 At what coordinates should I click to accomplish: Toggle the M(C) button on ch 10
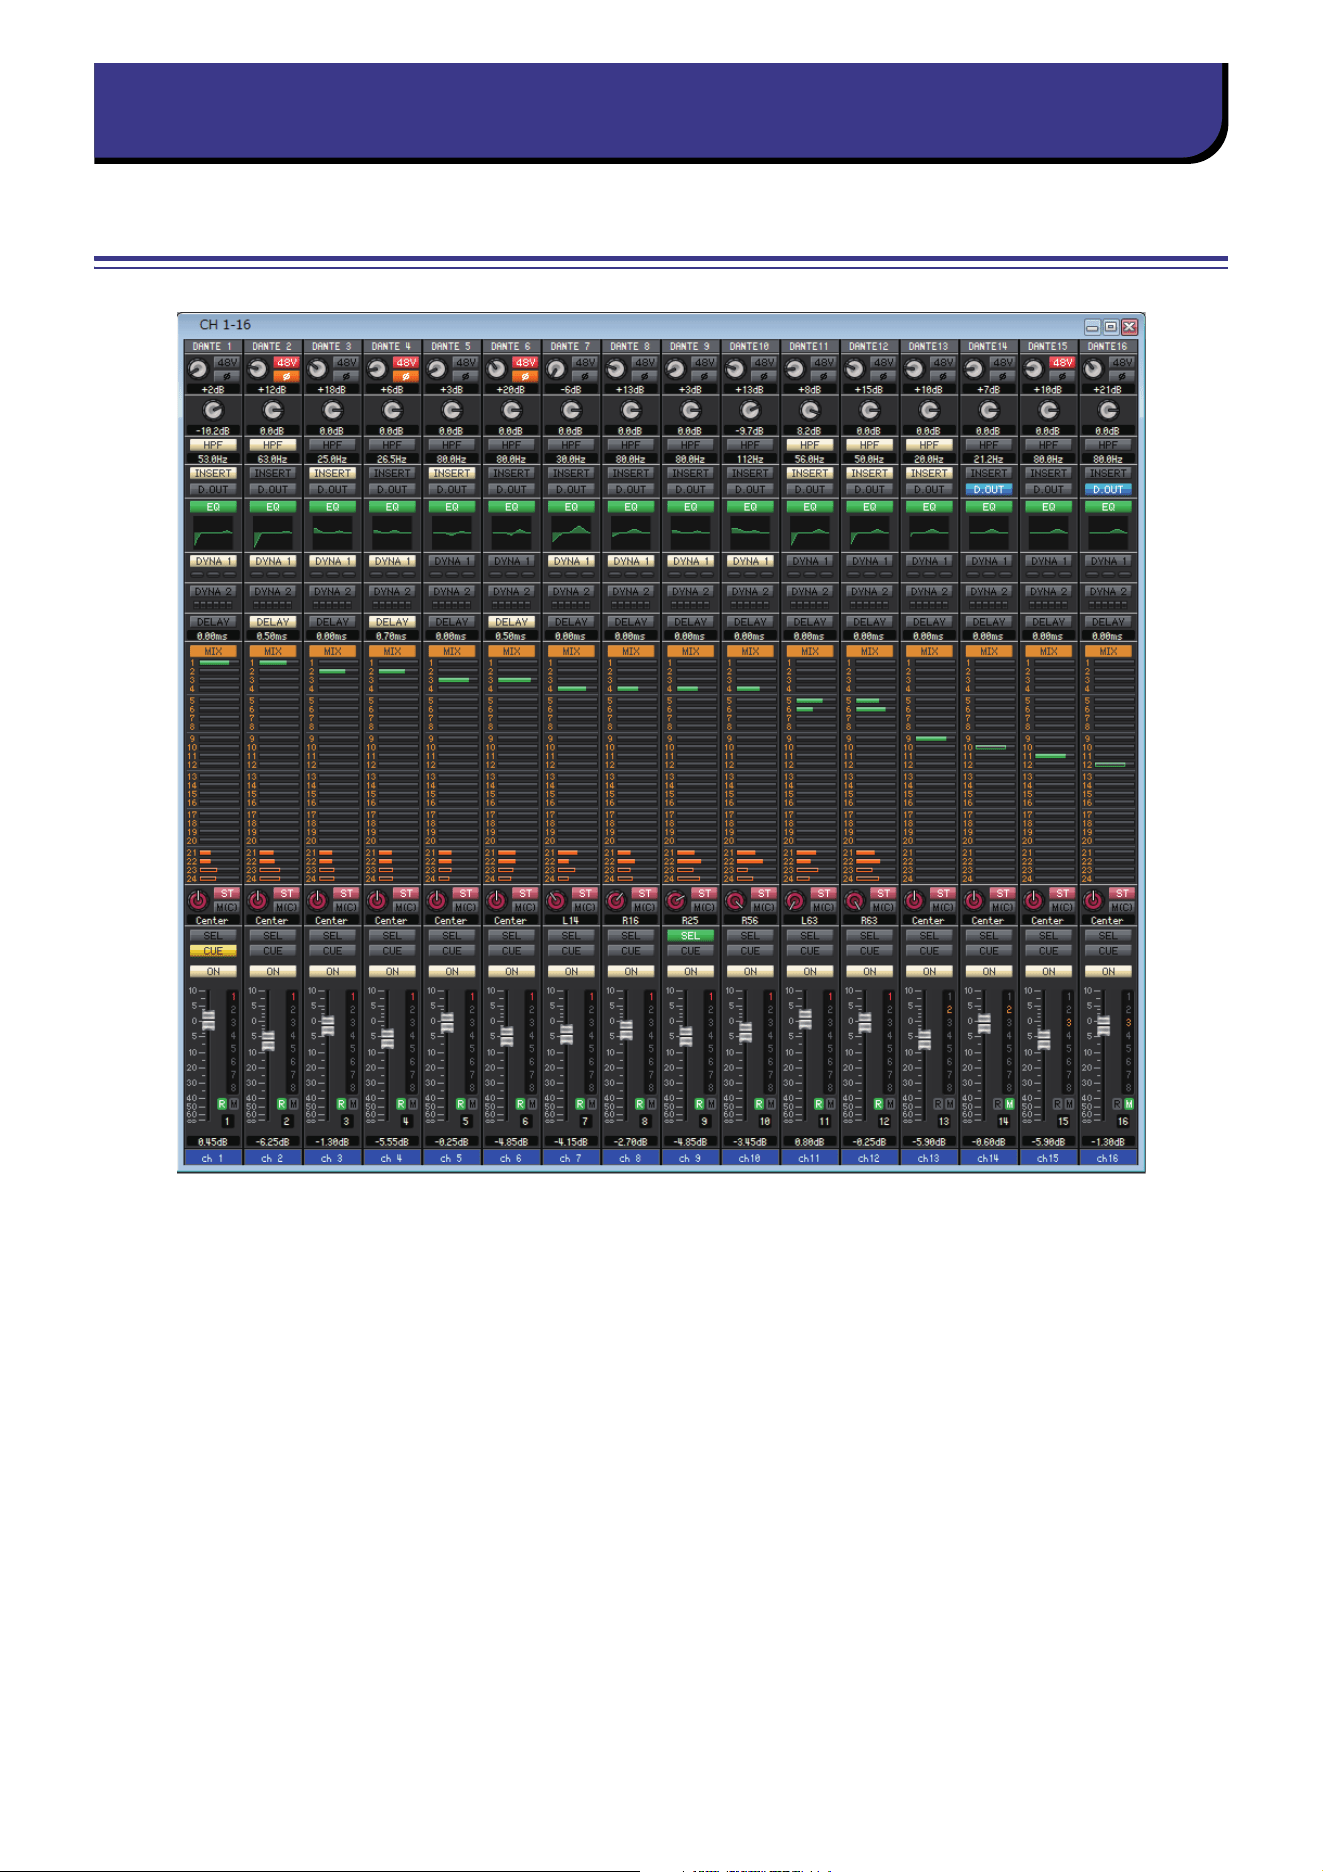pos(764,907)
